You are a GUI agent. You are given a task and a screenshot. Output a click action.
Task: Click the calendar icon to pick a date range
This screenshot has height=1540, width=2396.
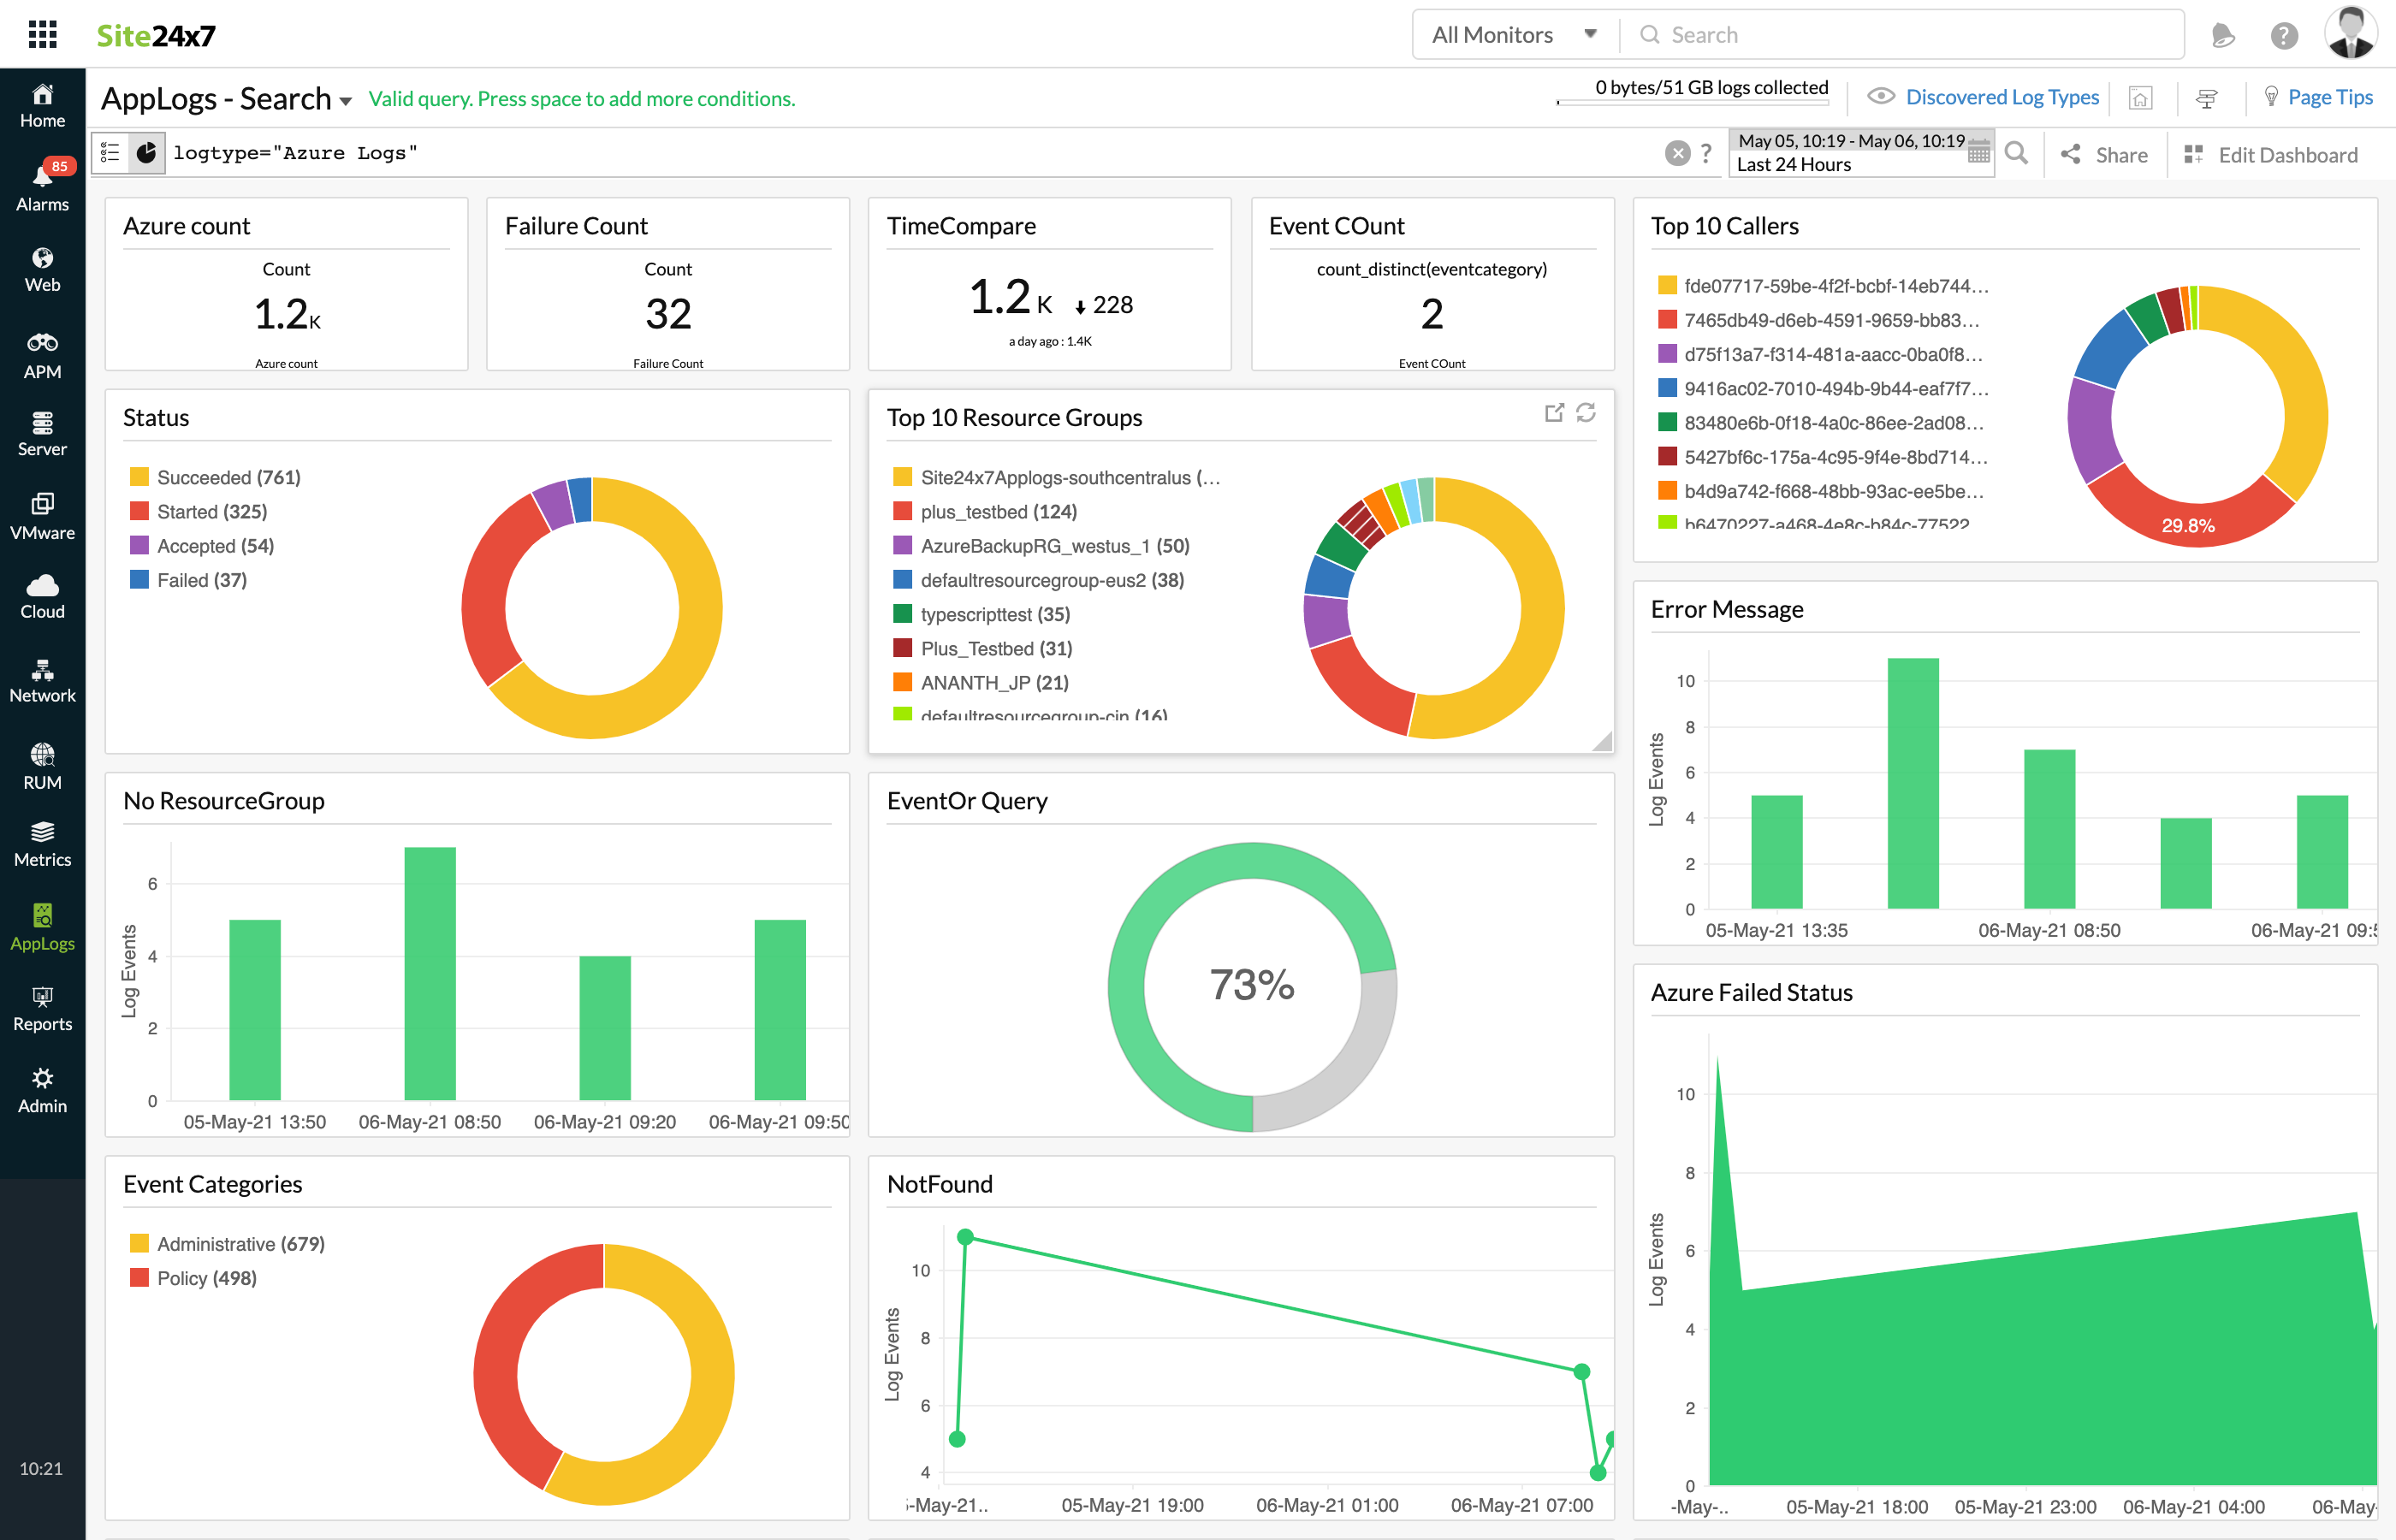pos(1979,153)
